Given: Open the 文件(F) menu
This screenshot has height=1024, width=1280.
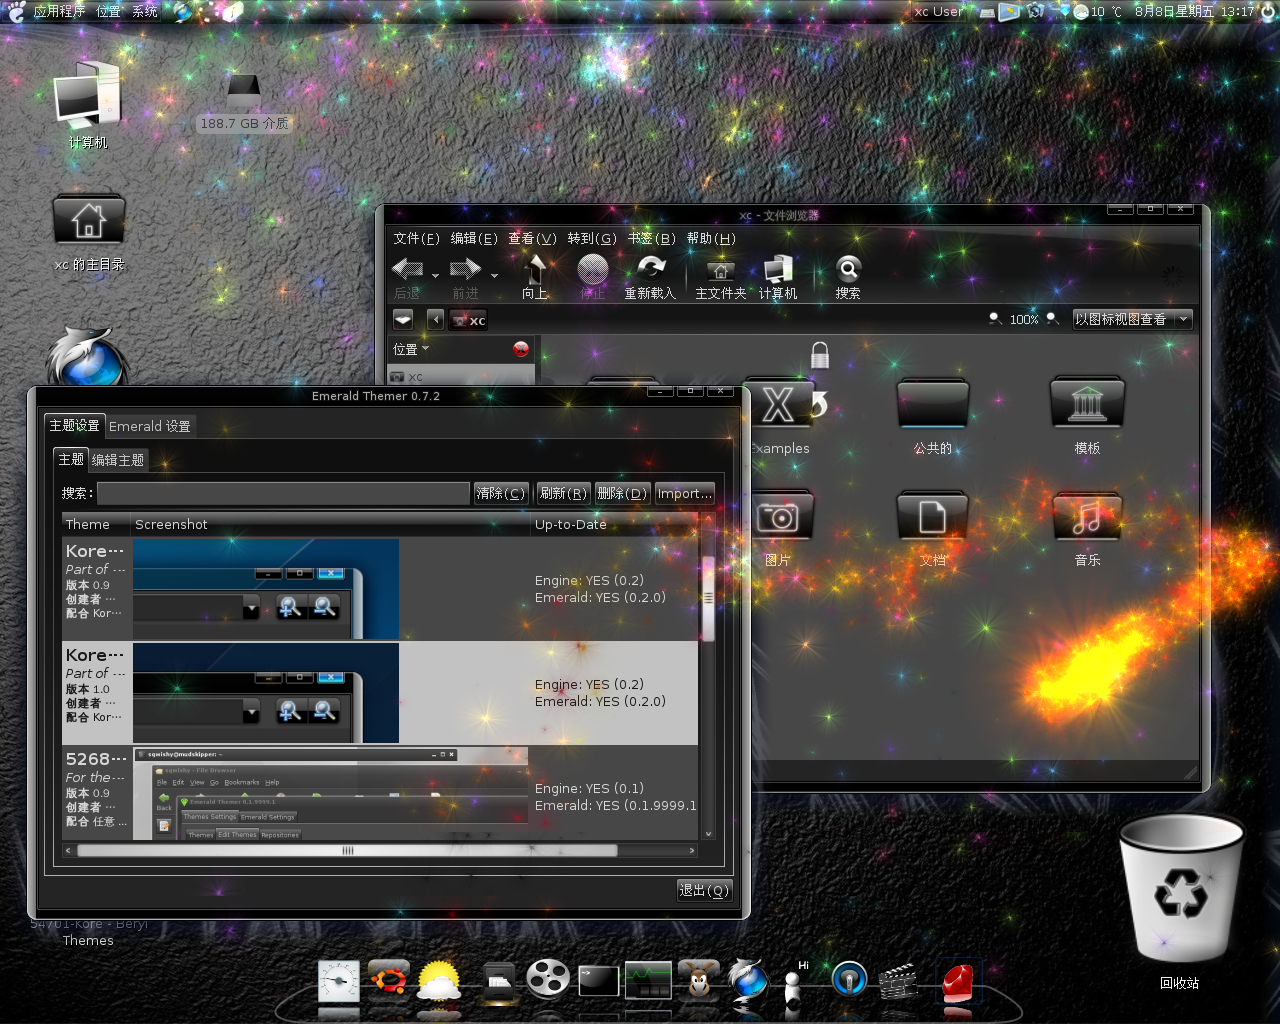Looking at the screenshot, I should 416,238.
